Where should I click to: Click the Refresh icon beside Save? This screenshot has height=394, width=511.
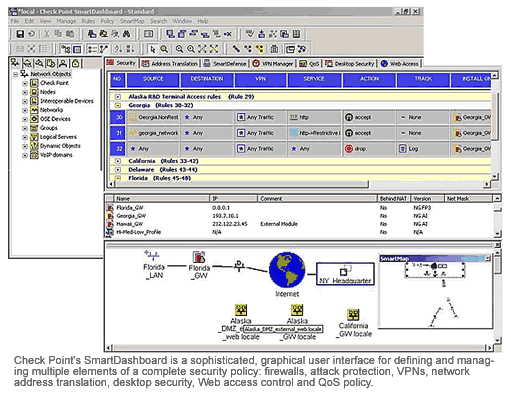pyautogui.click(x=31, y=34)
